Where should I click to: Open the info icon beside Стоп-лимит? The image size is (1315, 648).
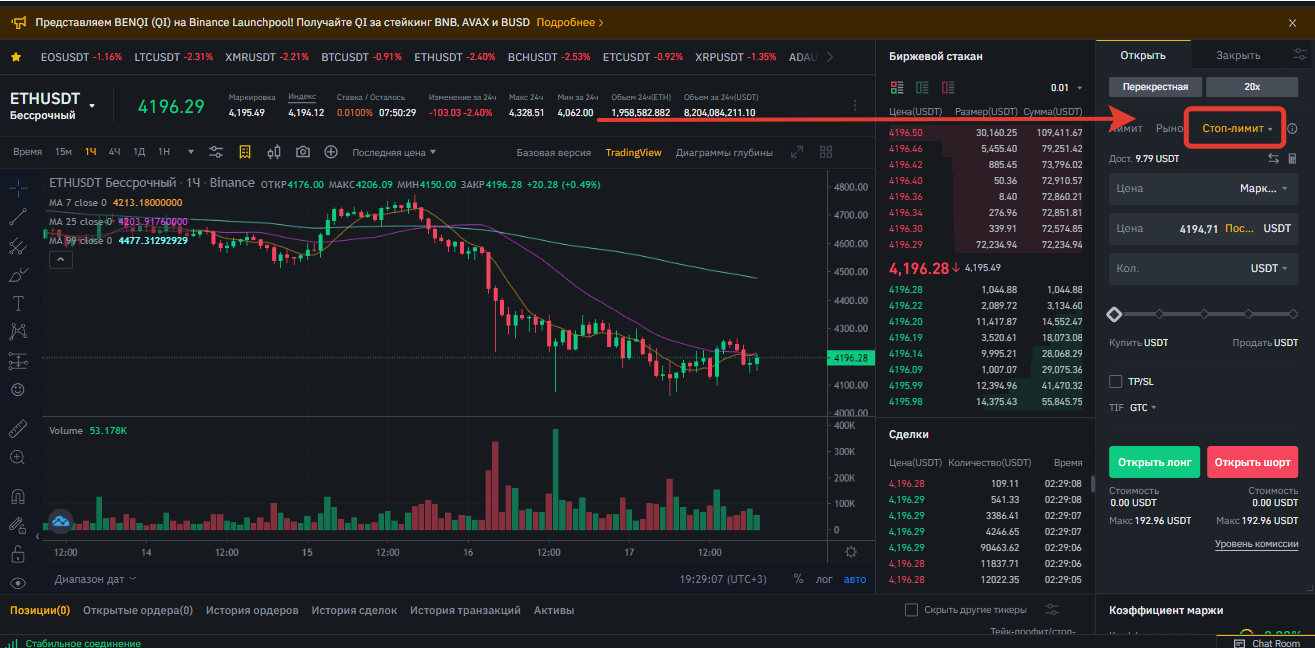point(1292,129)
